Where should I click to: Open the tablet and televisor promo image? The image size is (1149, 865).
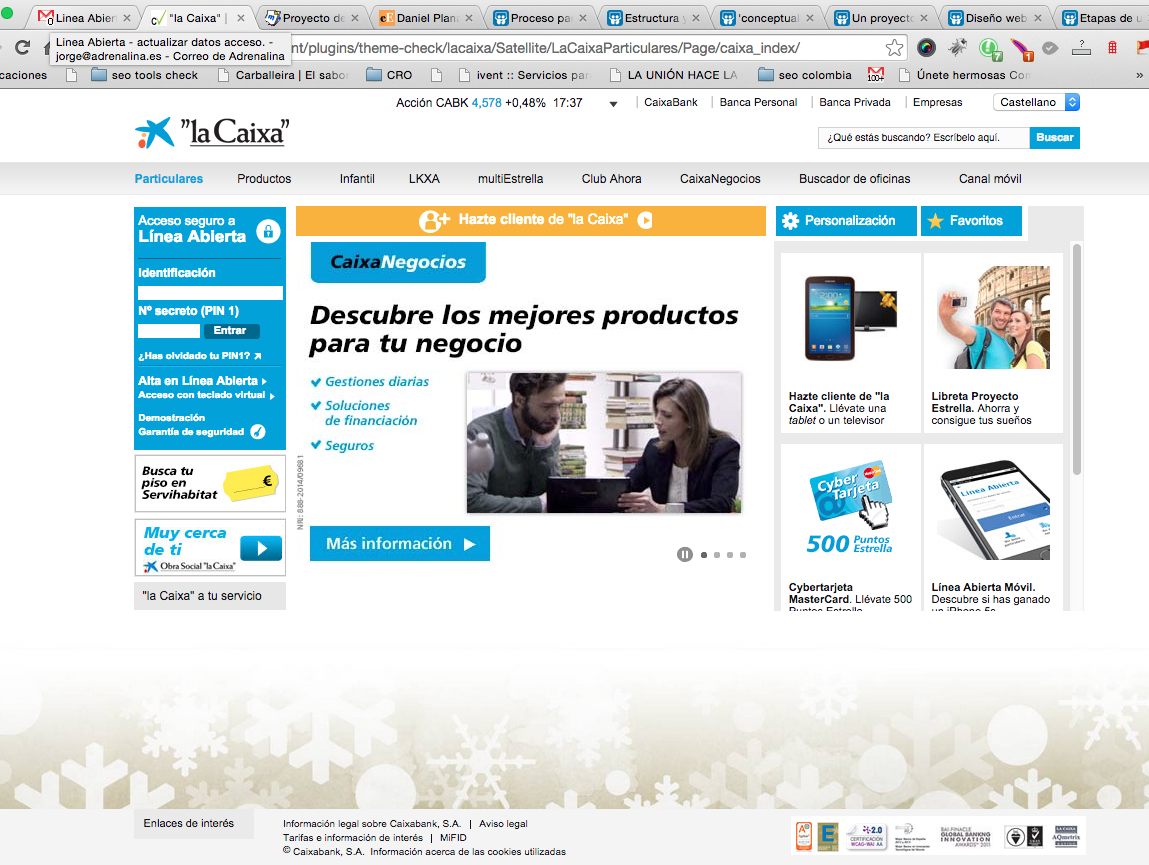click(850, 318)
